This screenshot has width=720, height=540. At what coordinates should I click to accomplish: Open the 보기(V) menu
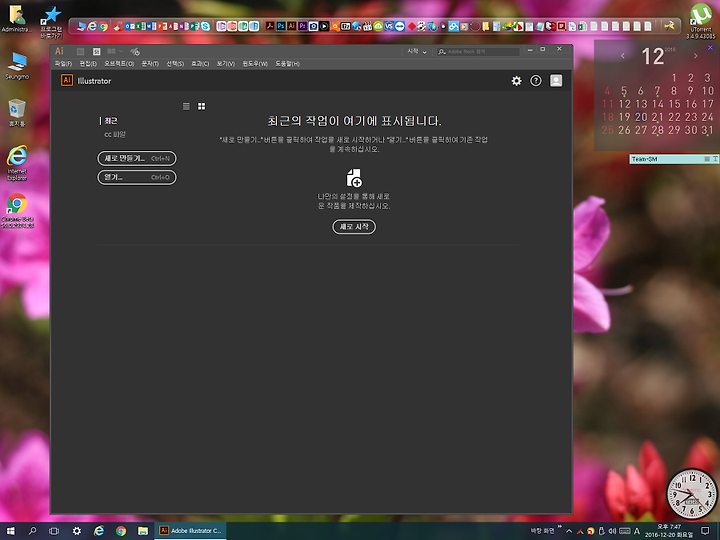(x=225, y=64)
